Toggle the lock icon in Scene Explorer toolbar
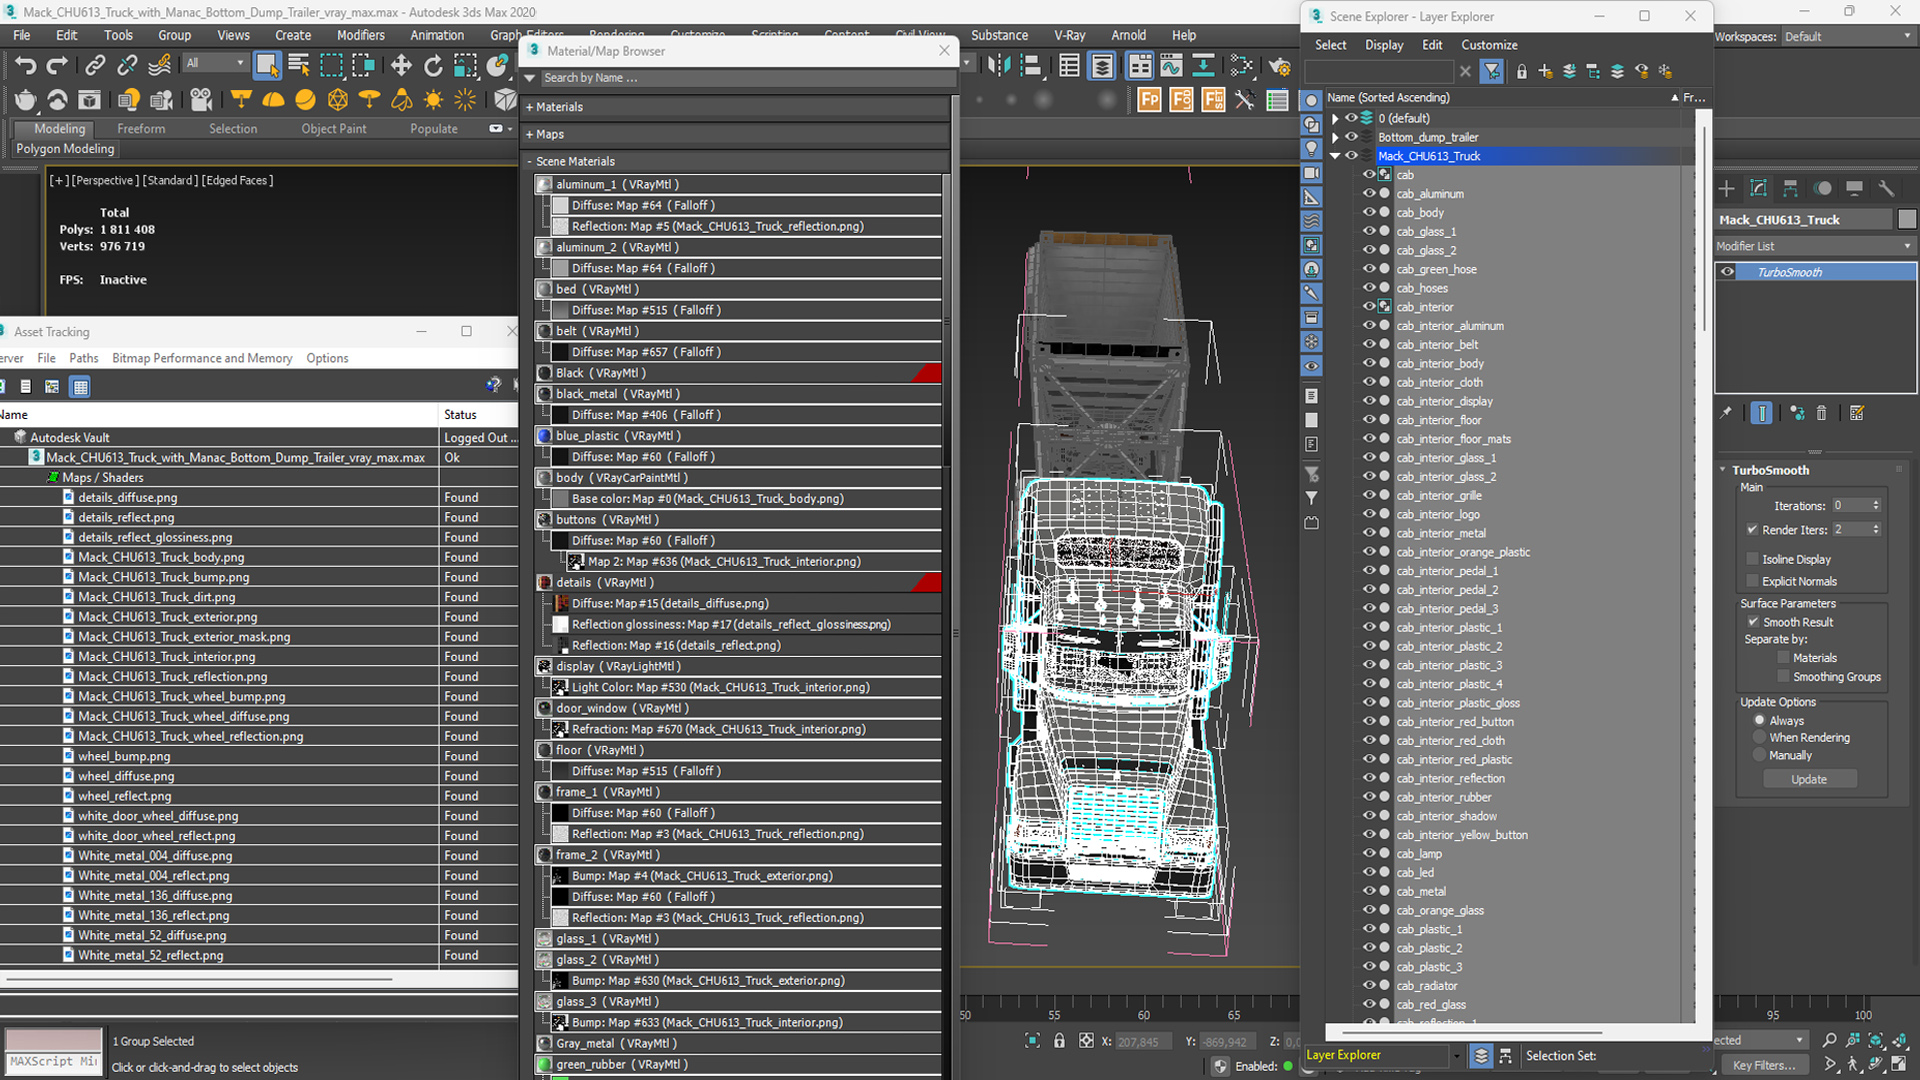This screenshot has width=1920, height=1080. (x=1522, y=71)
